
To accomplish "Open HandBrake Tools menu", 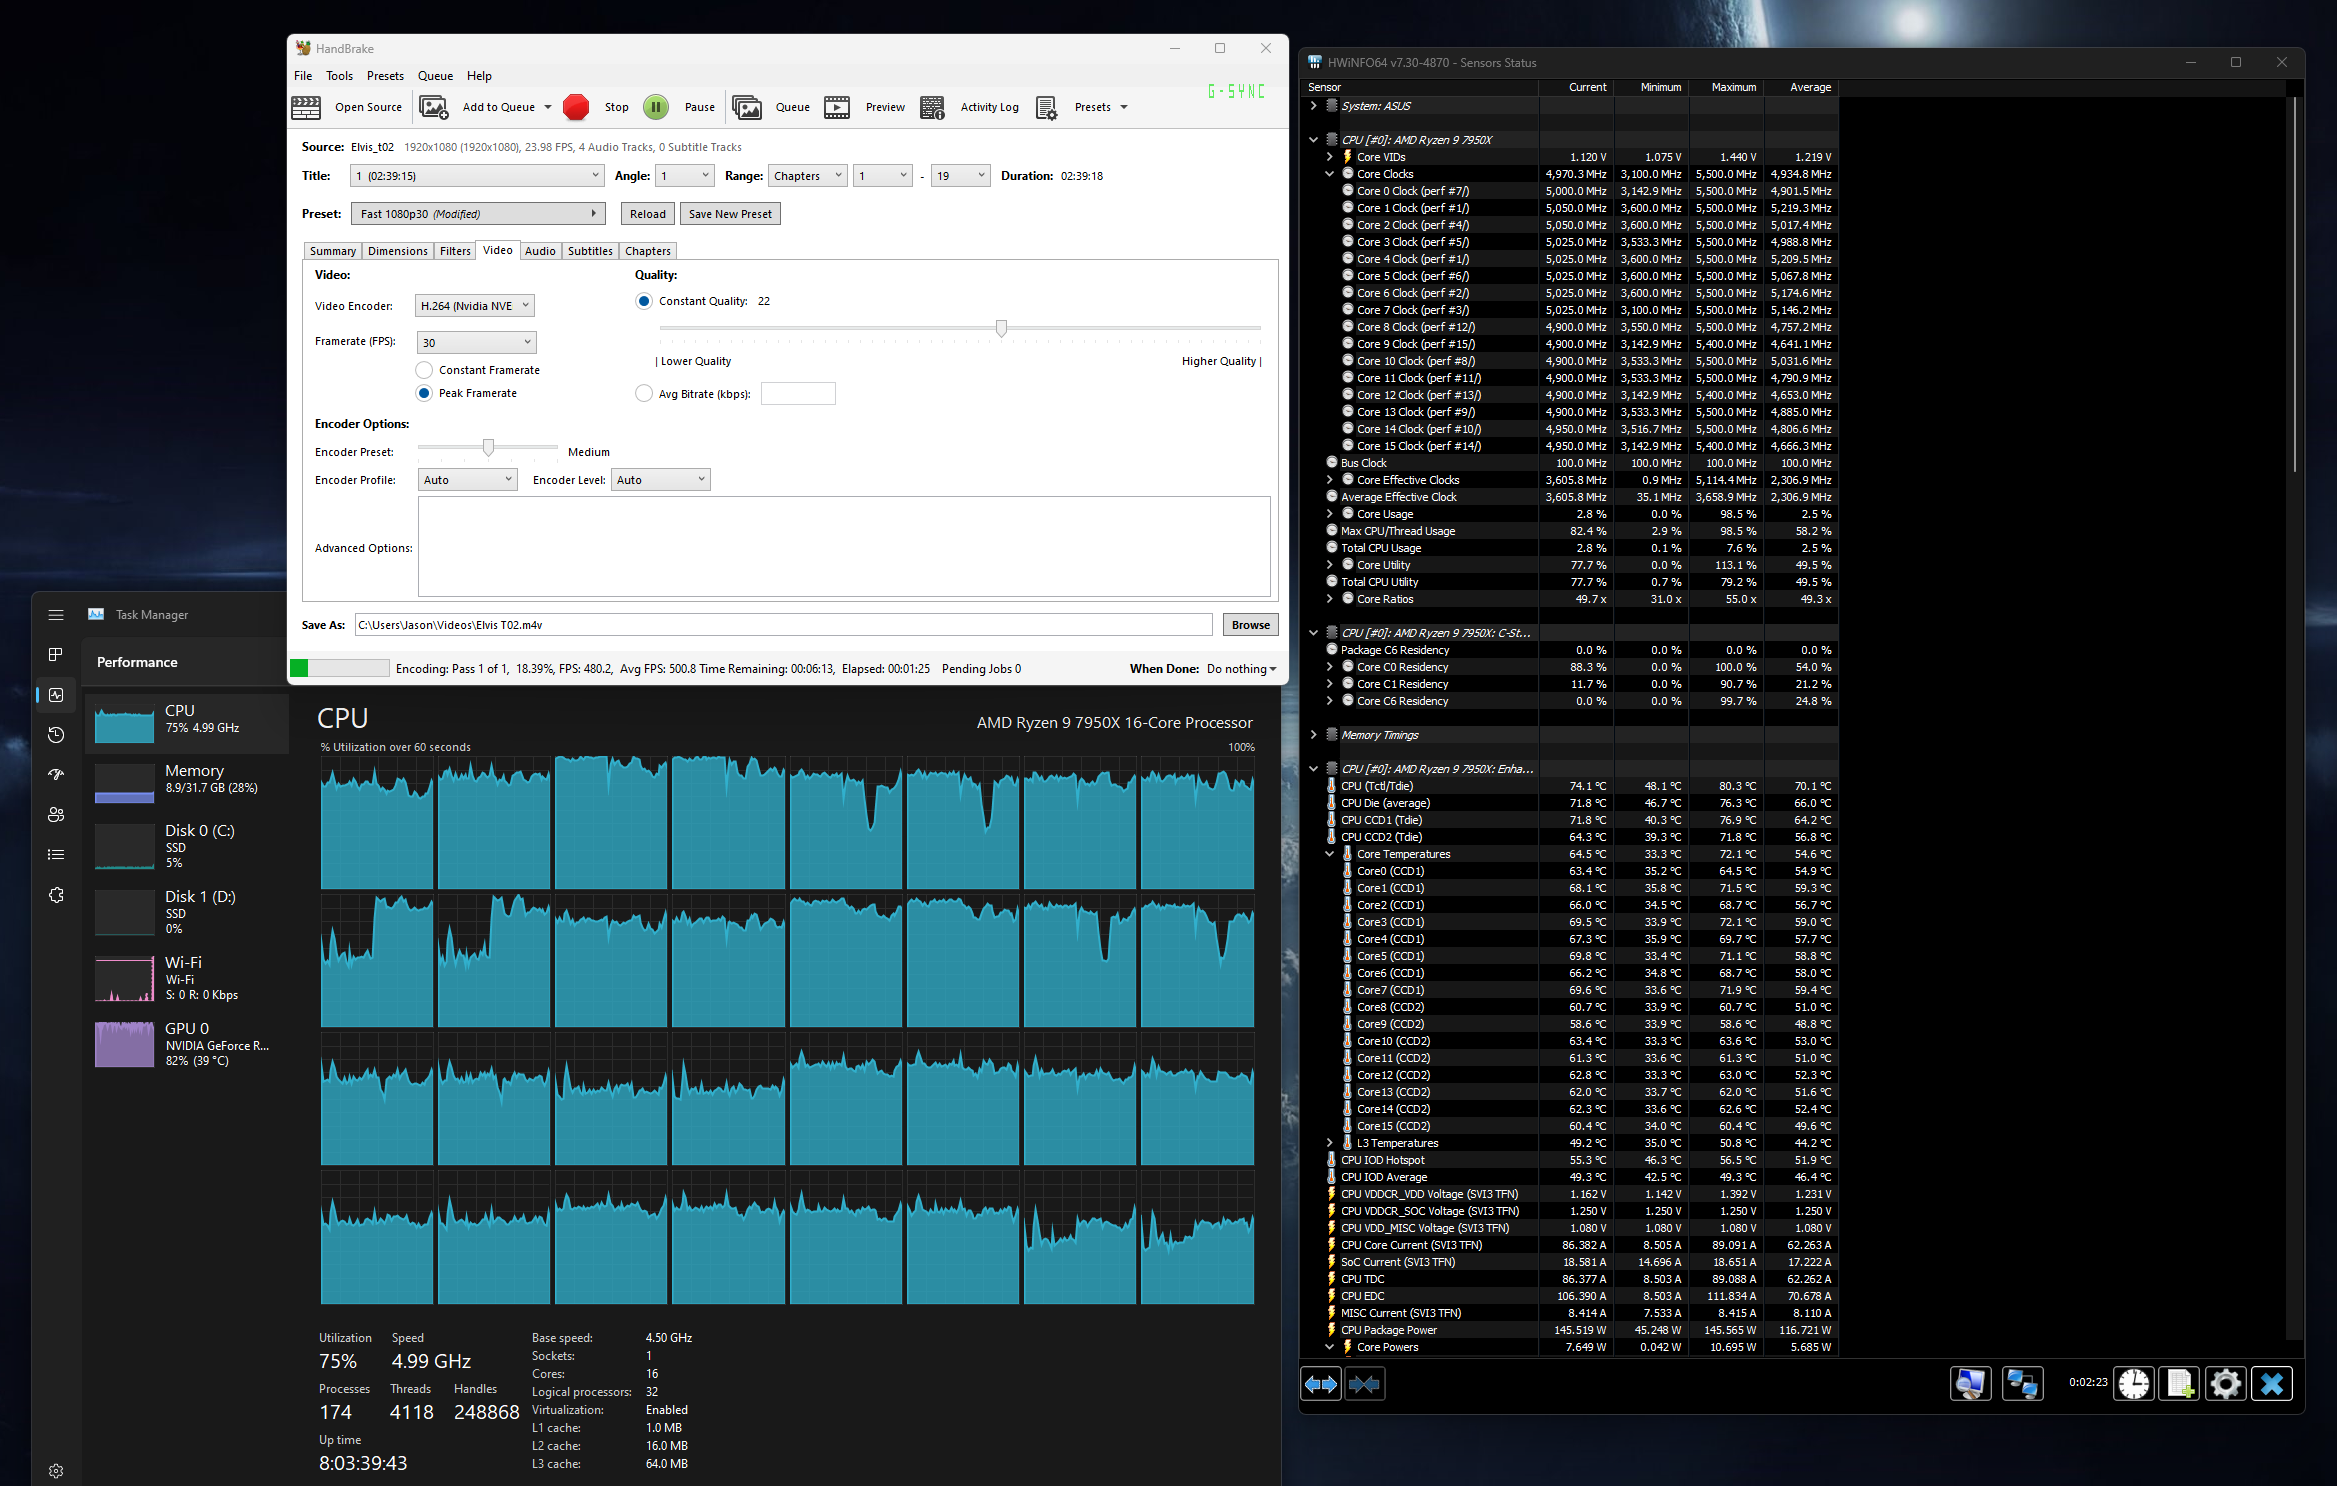I will tap(339, 76).
